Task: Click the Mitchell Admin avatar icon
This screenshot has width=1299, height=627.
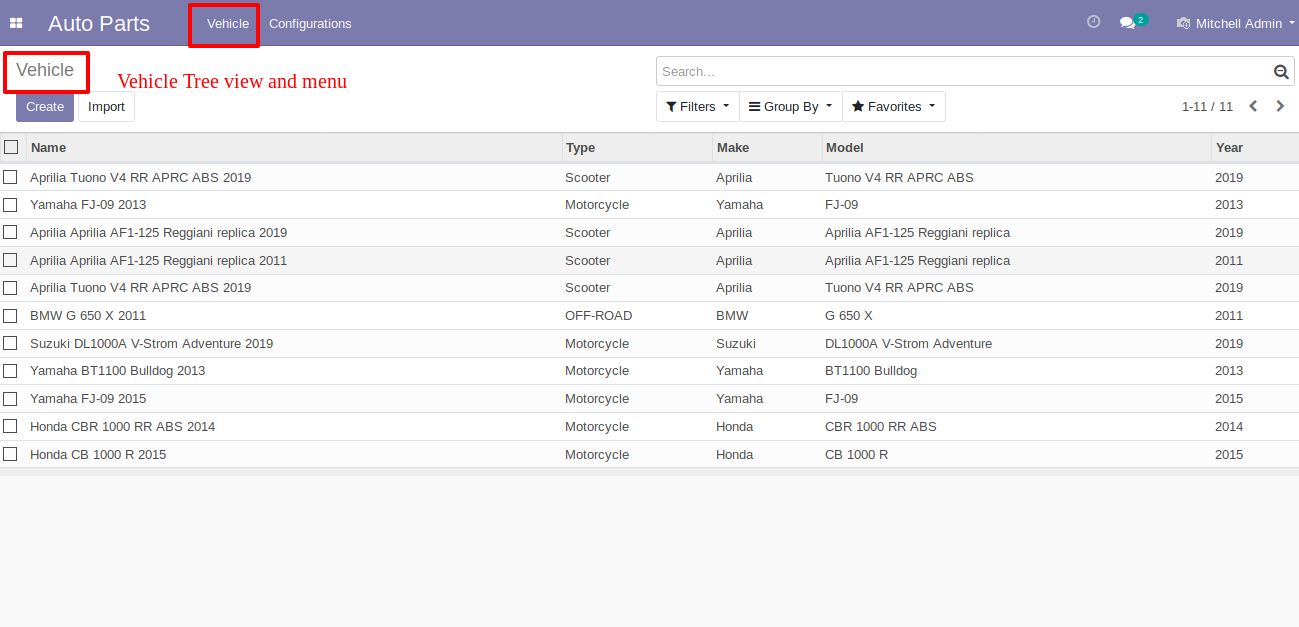Action: click(1184, 23)
